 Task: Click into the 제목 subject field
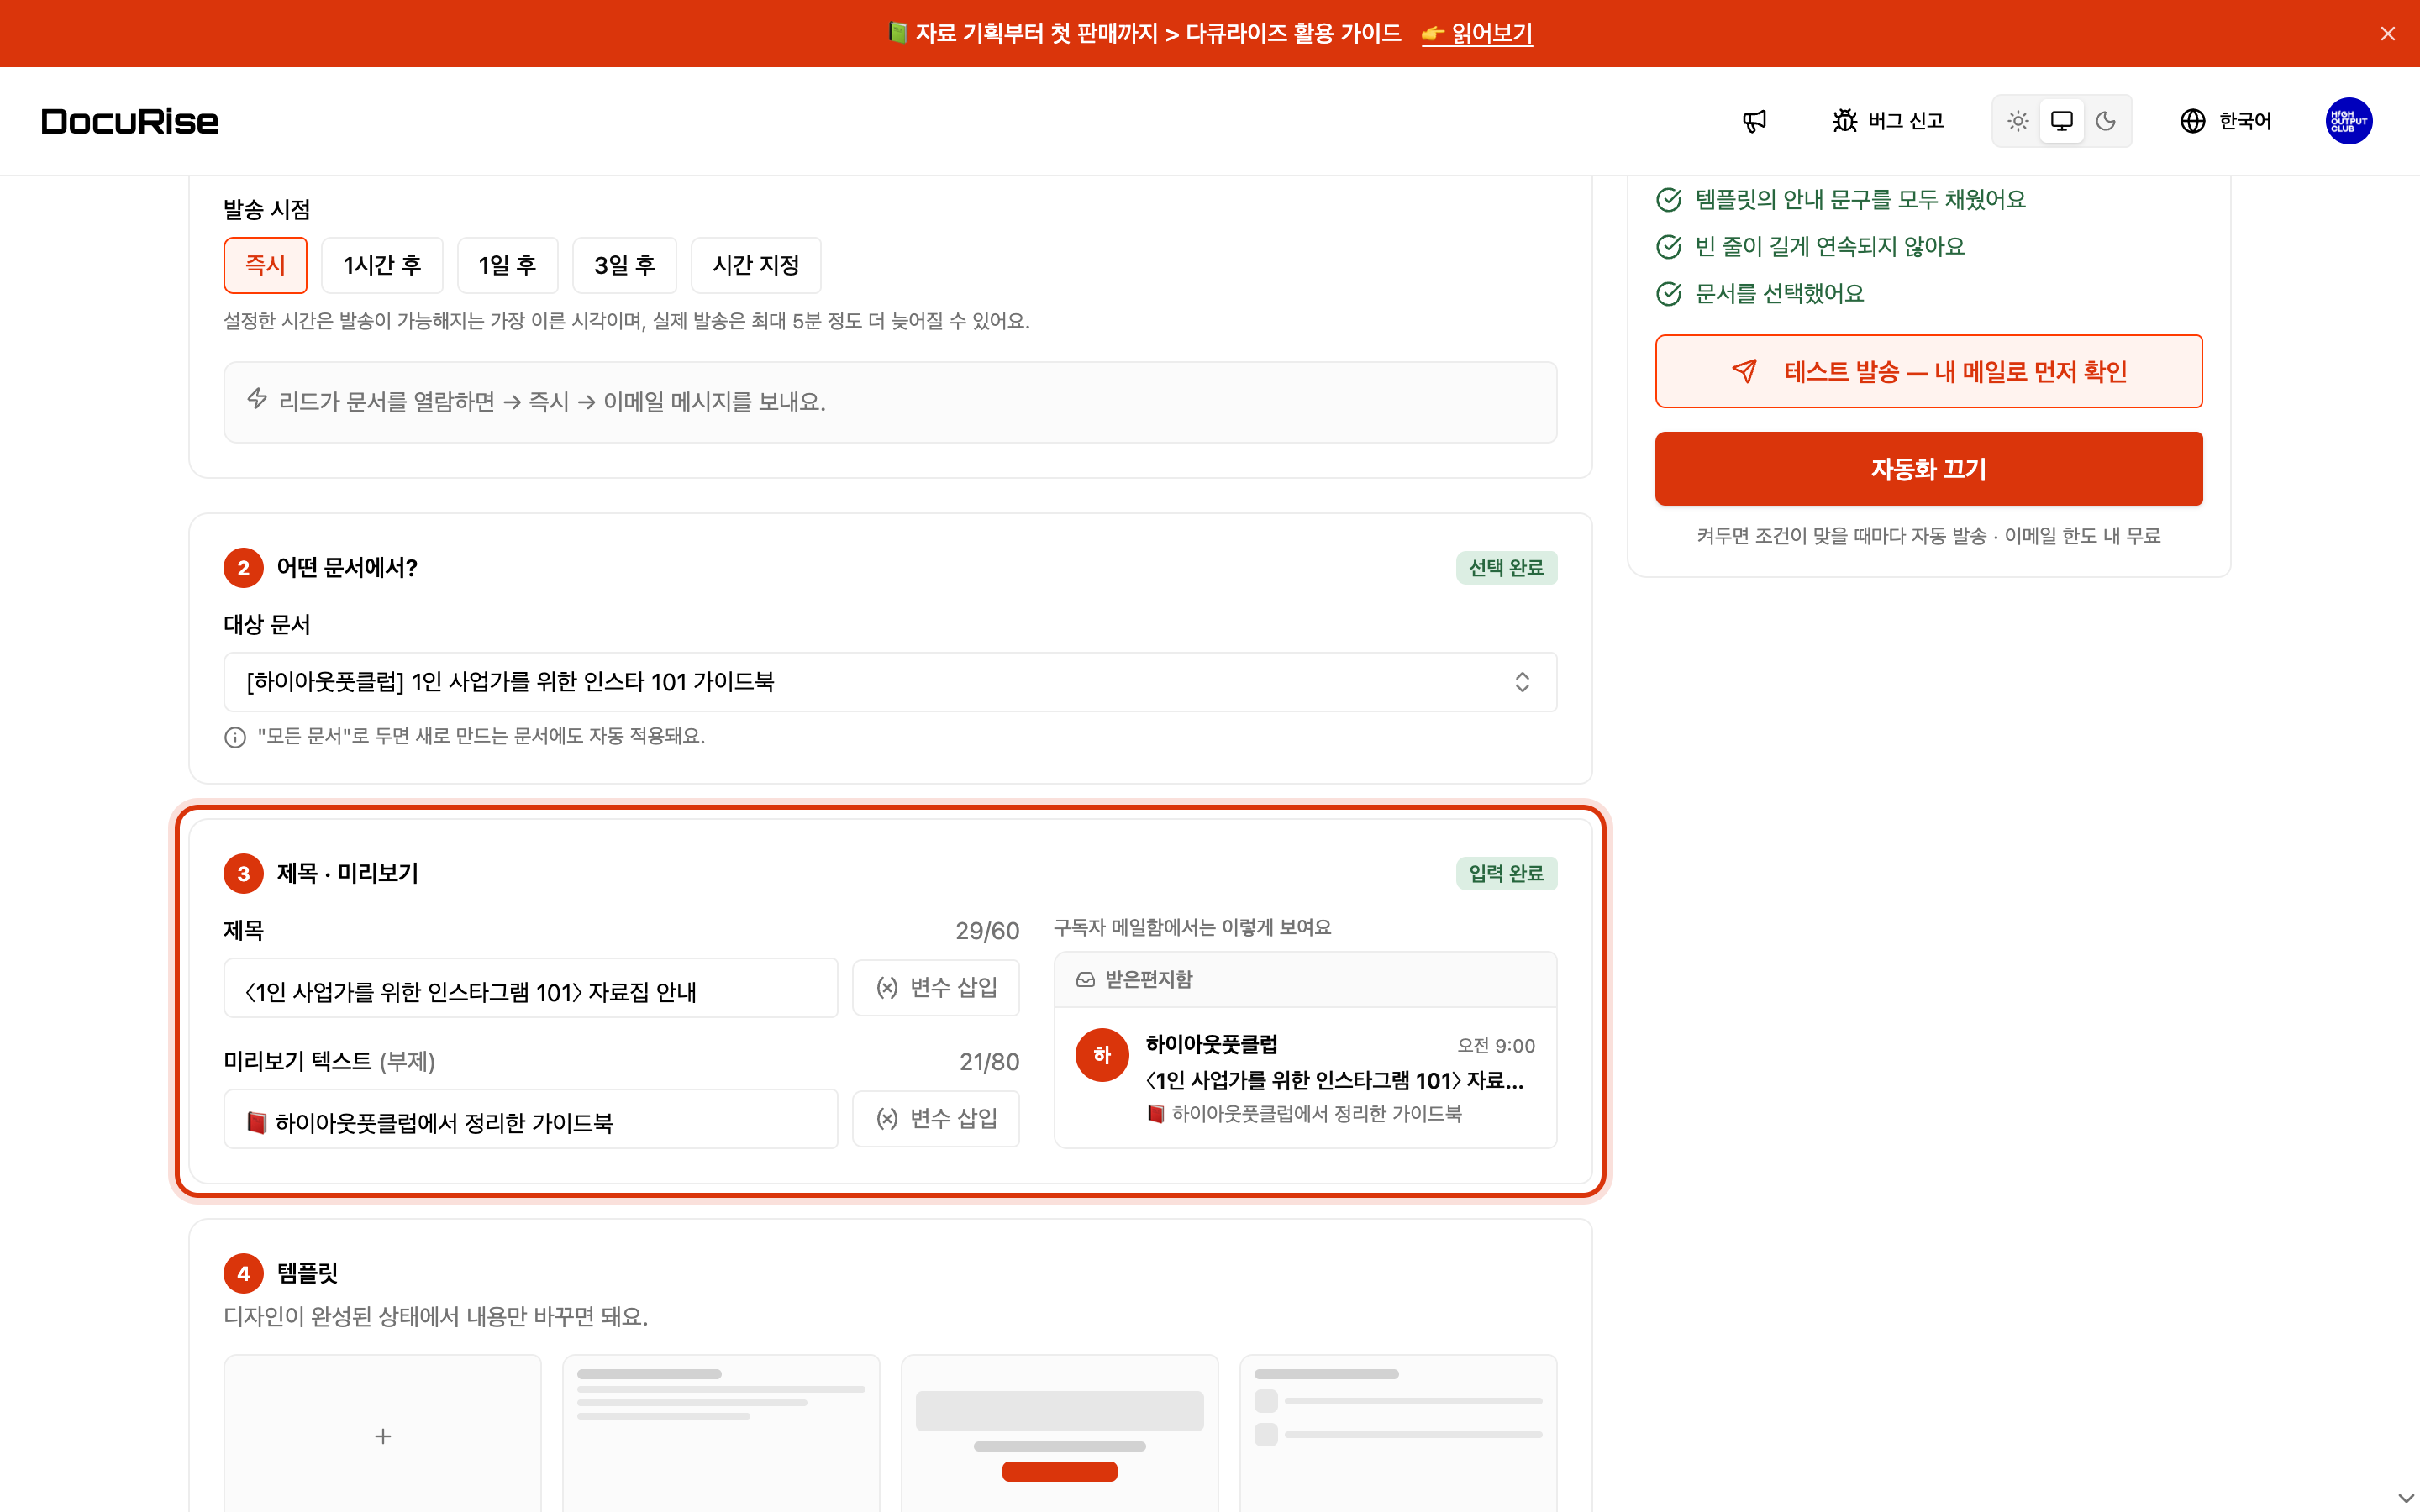click(531, 988)
